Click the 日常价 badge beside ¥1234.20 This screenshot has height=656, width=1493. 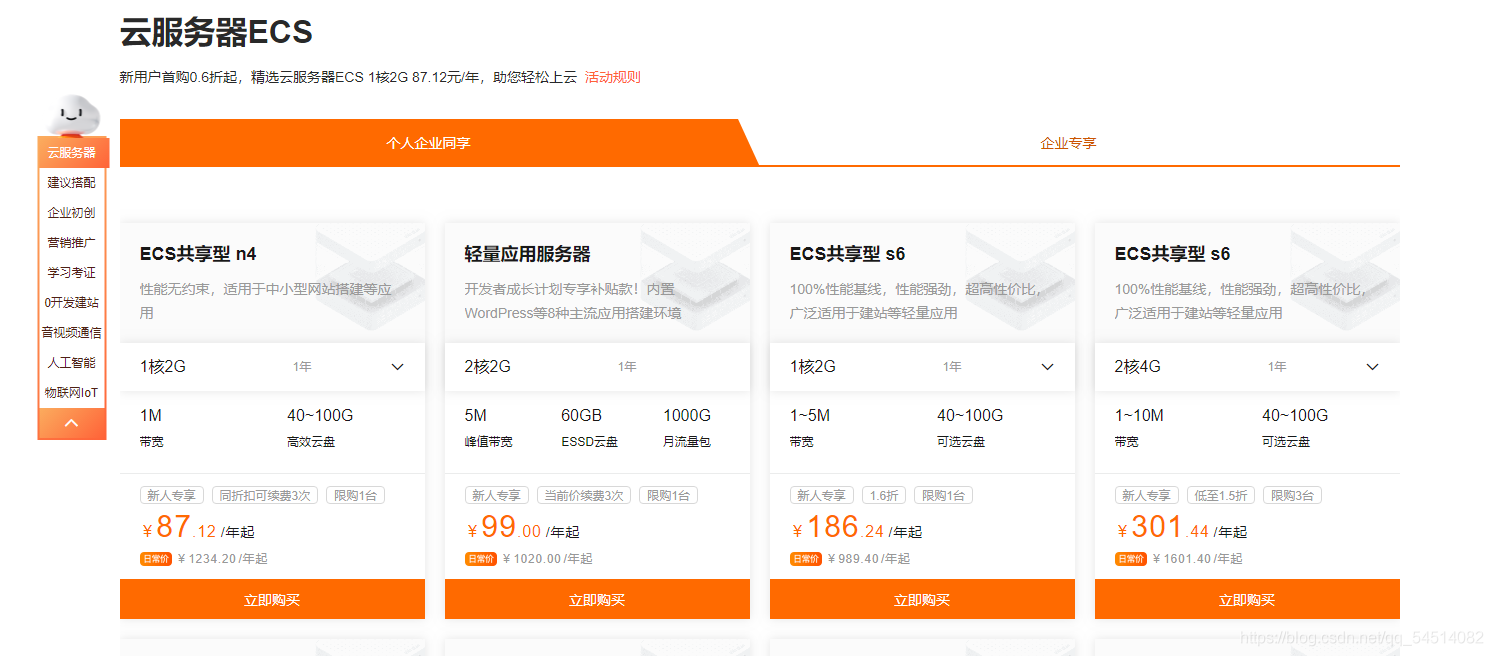coord(155,559)
